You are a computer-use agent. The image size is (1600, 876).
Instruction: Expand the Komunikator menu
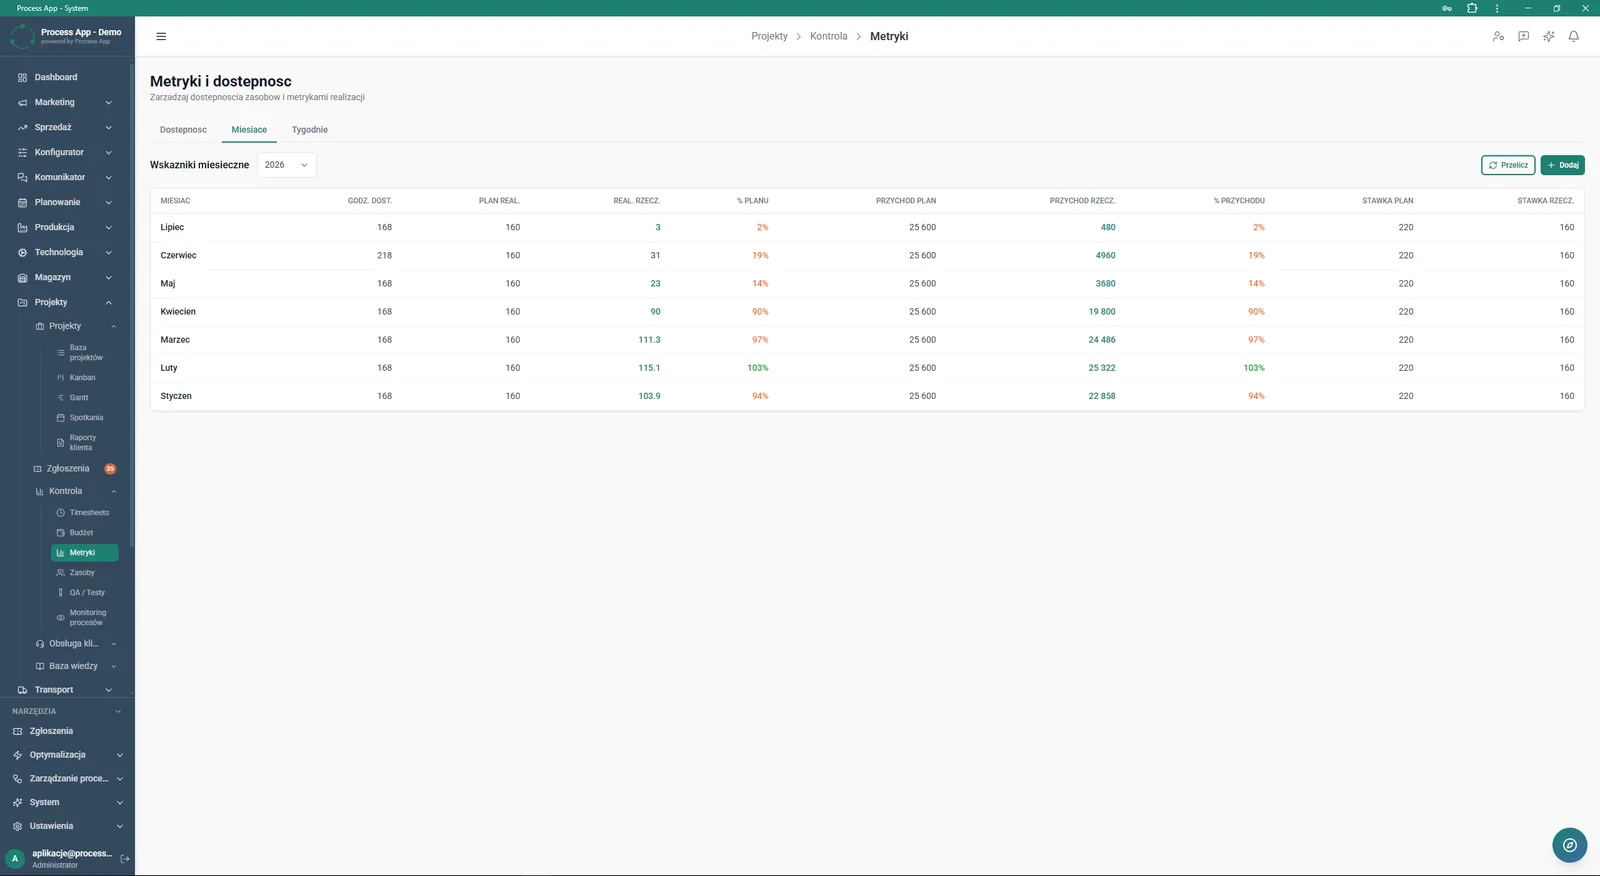click(66, 177)
